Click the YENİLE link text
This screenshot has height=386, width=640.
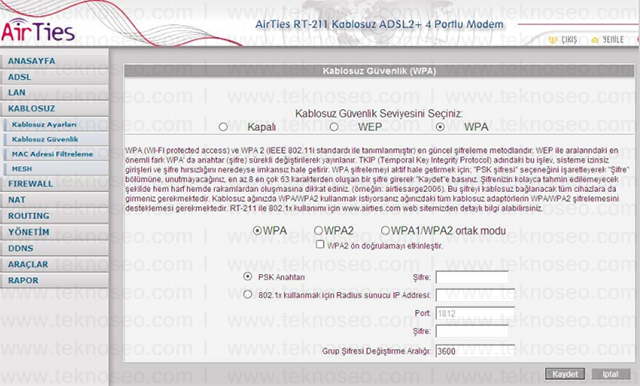[x=613, y=40]
